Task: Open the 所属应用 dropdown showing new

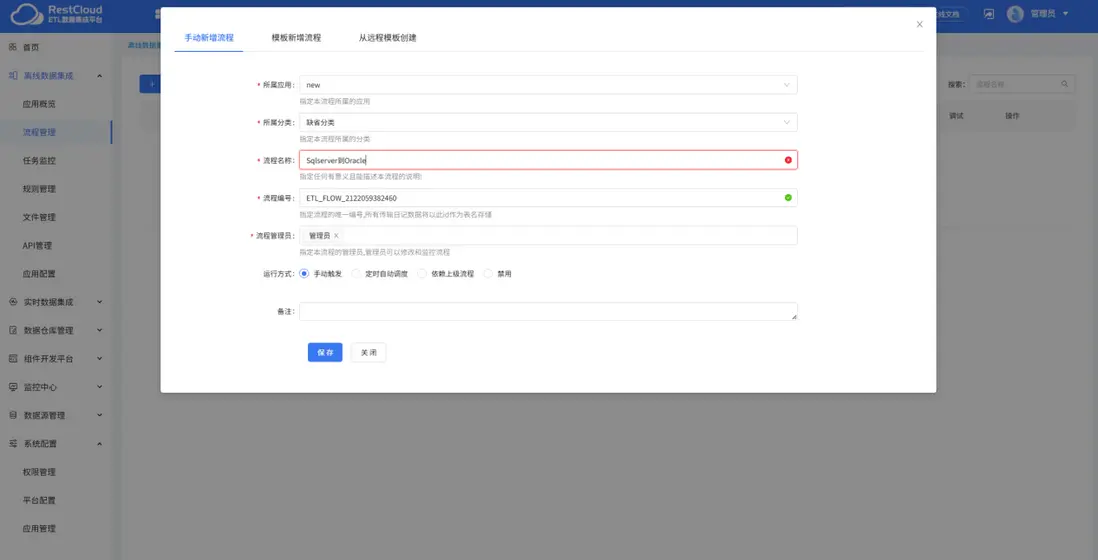Action: [x=548, y=85]
